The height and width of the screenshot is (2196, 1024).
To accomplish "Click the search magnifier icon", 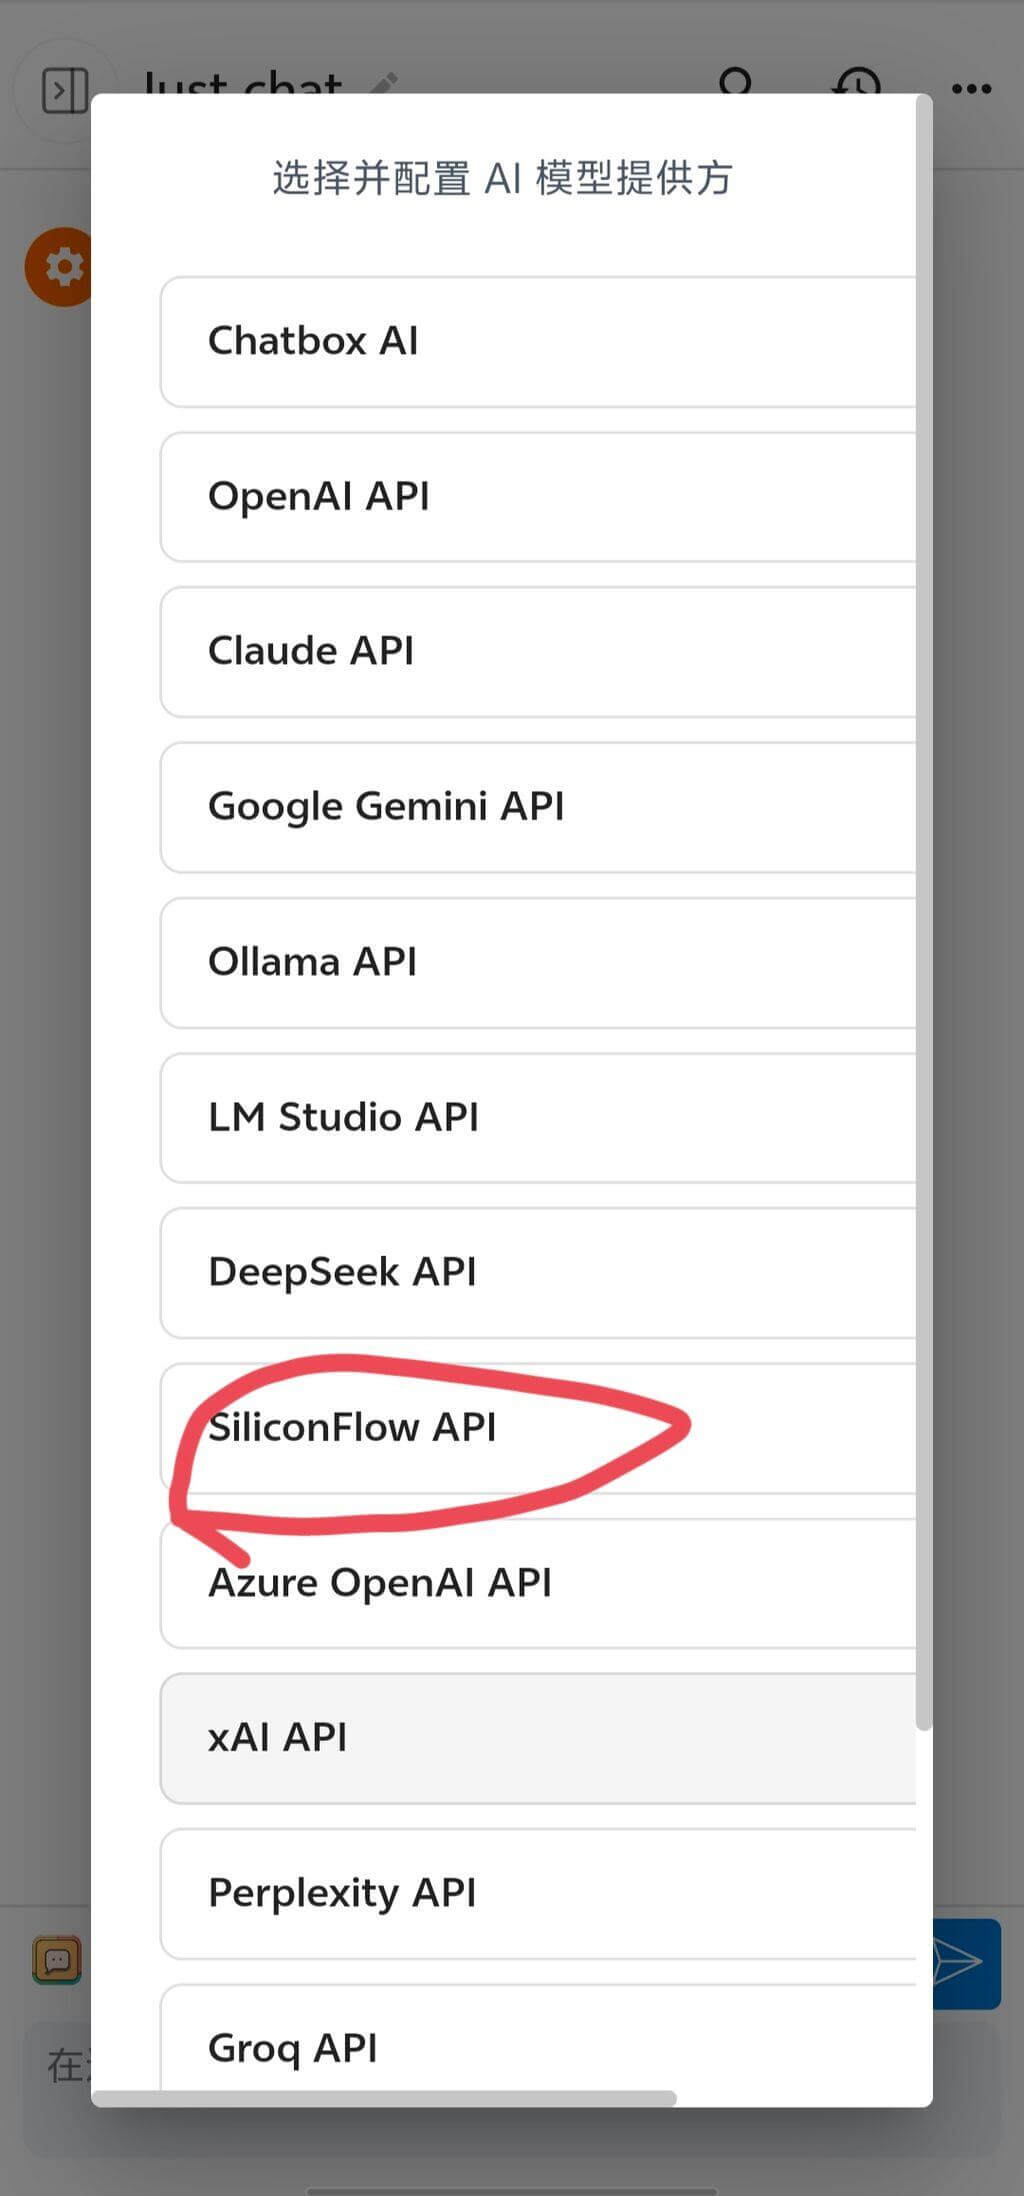I will [737, 82].
